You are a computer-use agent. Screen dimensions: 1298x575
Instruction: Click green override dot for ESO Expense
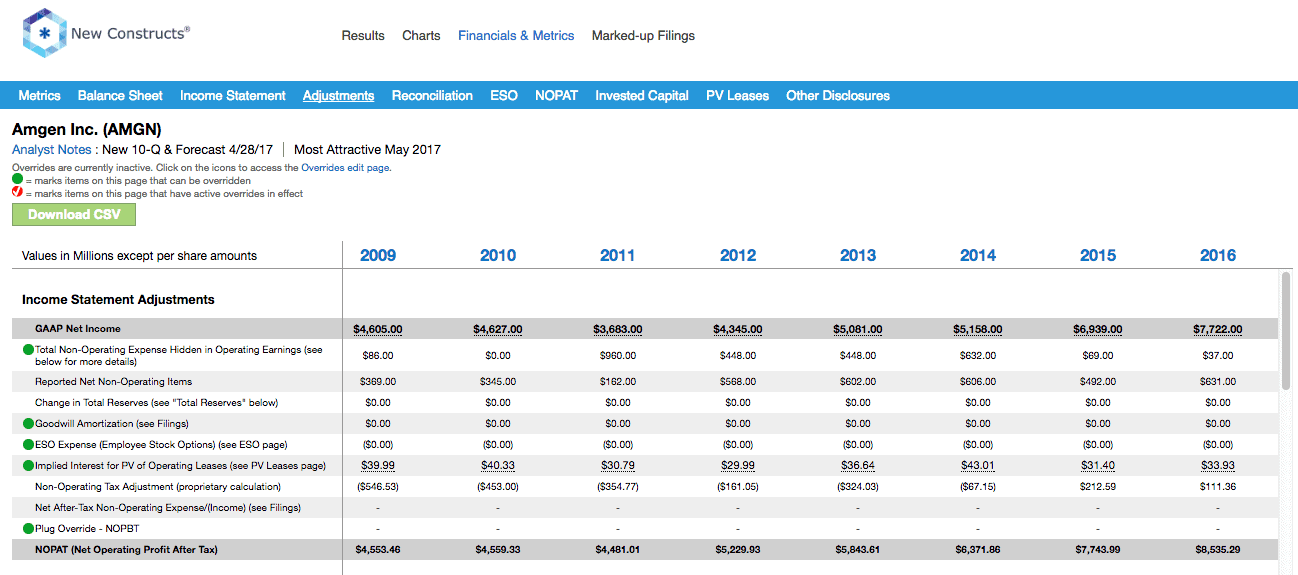[28, 445]
